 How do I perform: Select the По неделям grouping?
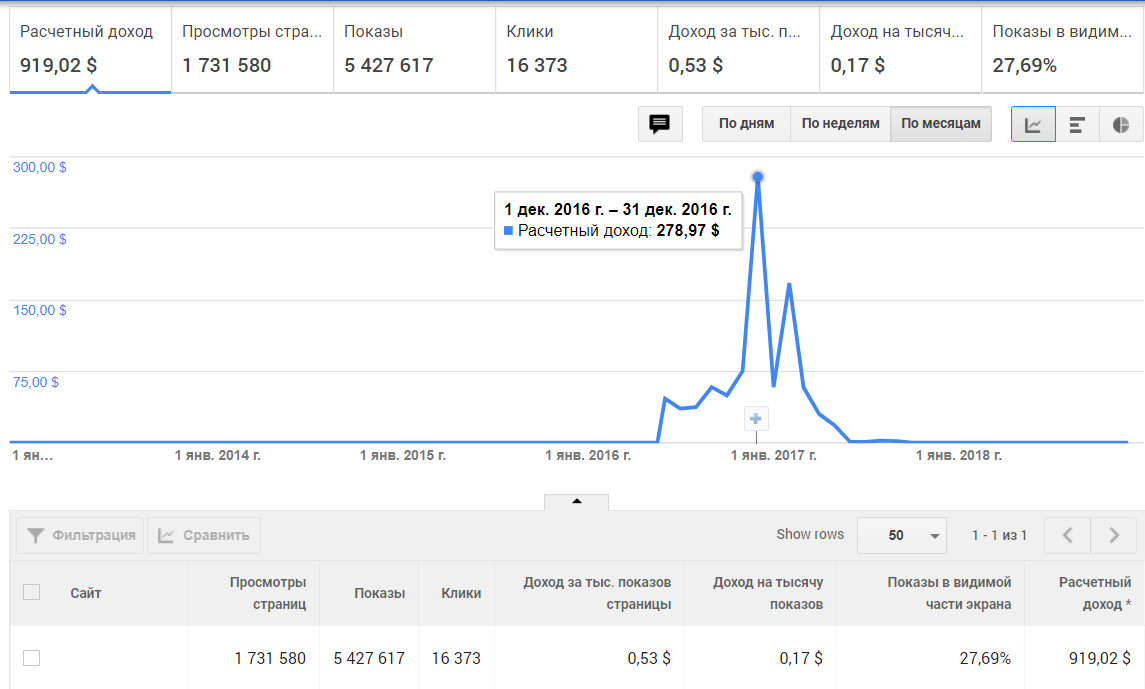[840, 124]
